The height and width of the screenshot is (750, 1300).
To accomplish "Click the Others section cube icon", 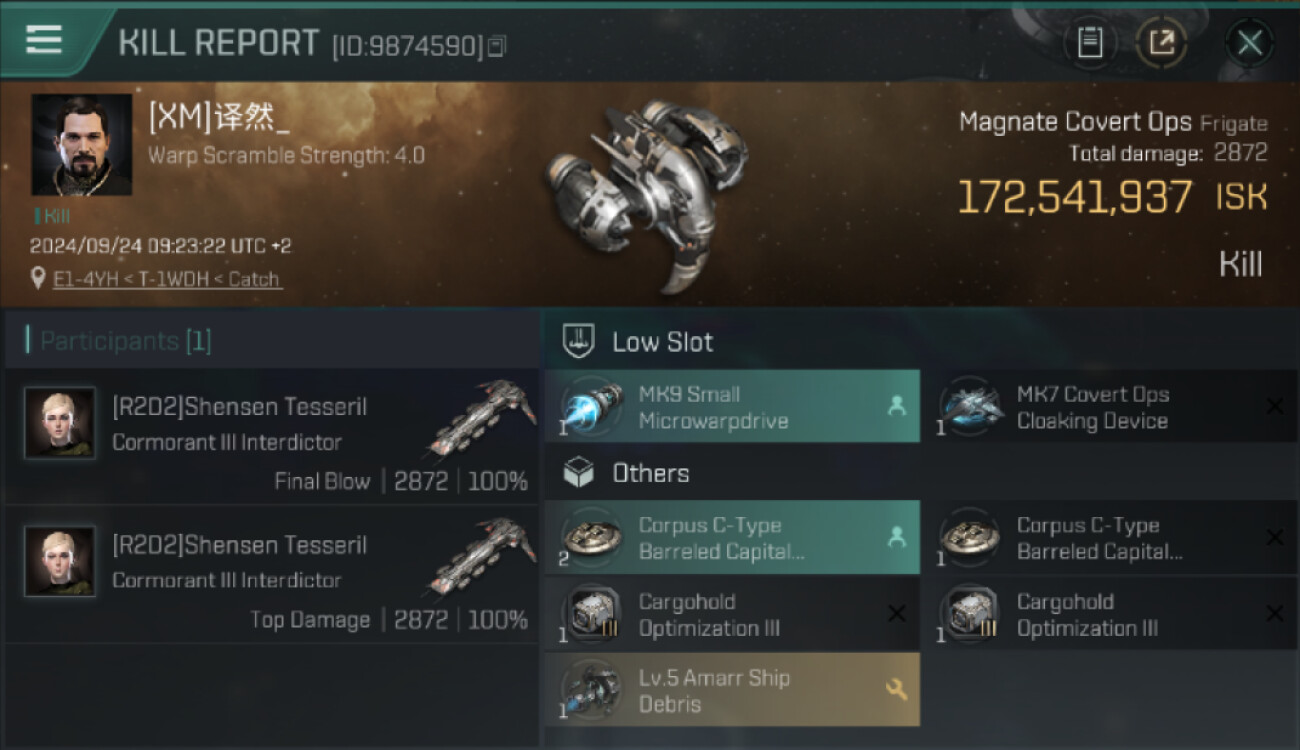I will [579, 473].
